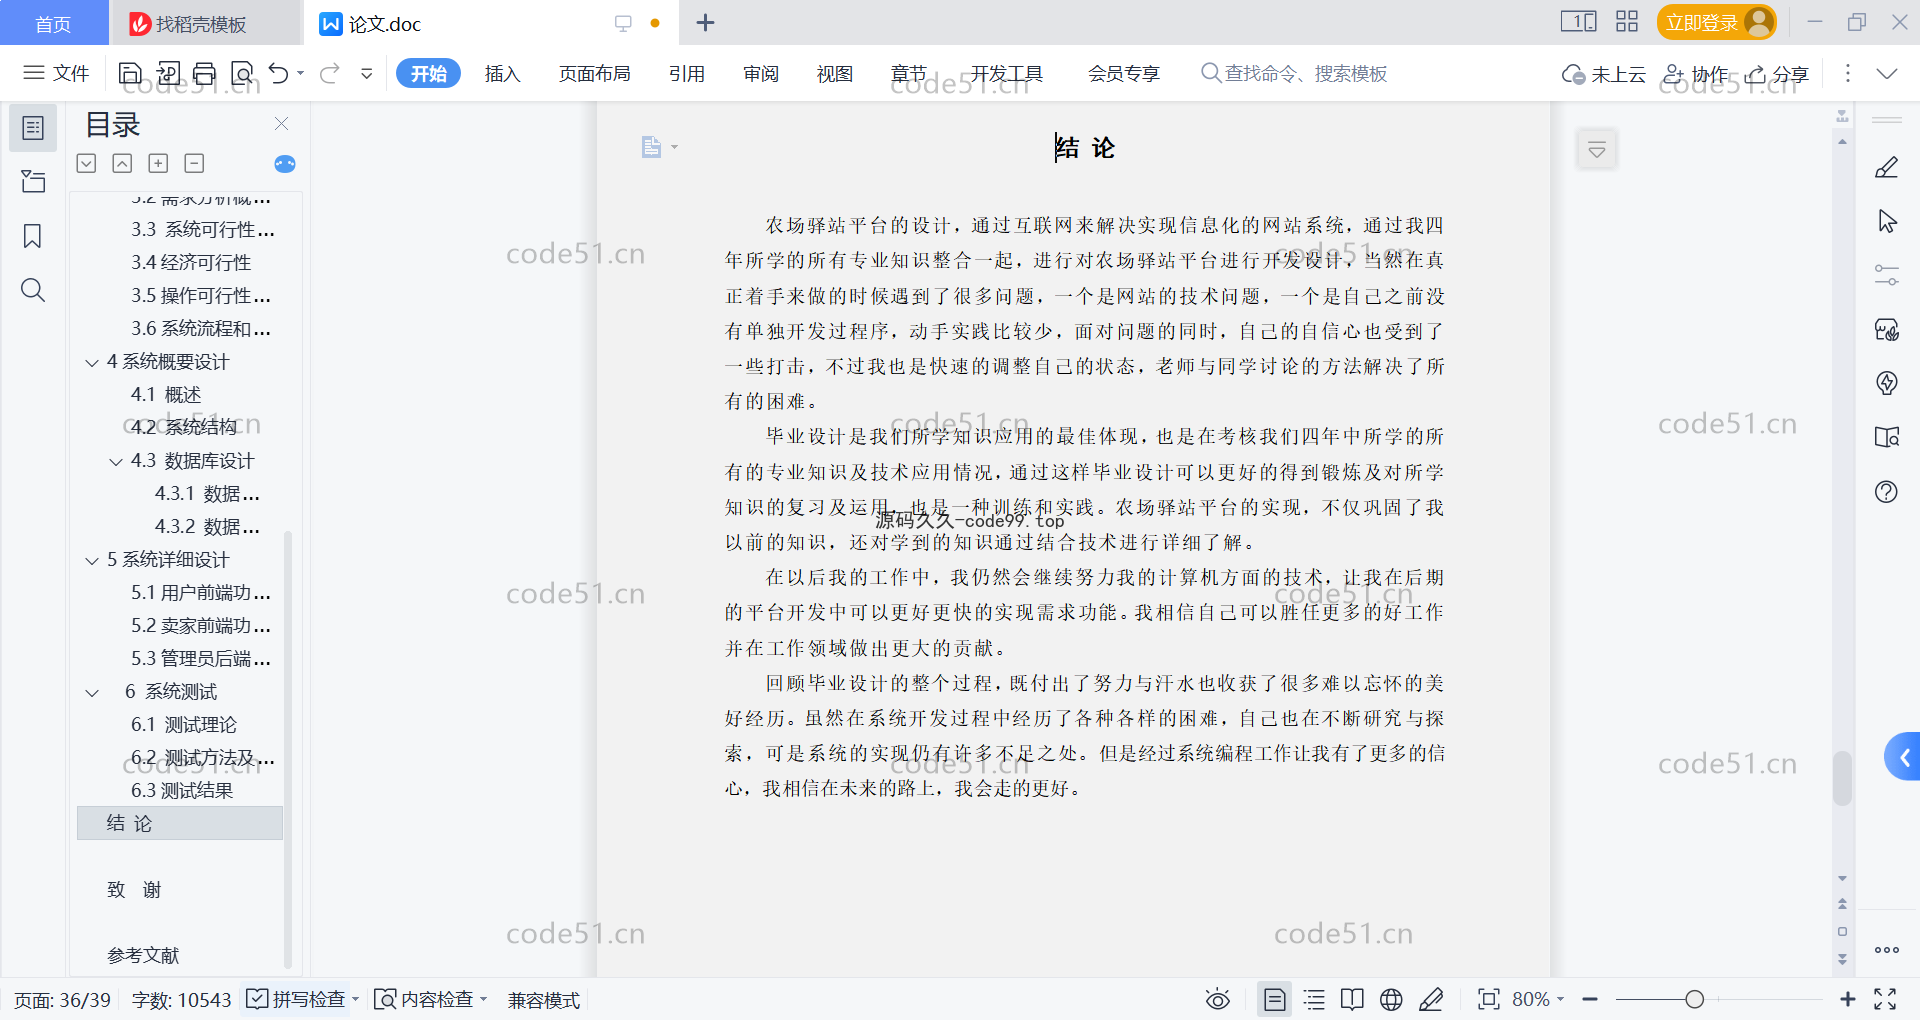Open undo history dropdown arrow
Image resolution: width=1920 pixels, height=1020 pixels.
[300, 73]
